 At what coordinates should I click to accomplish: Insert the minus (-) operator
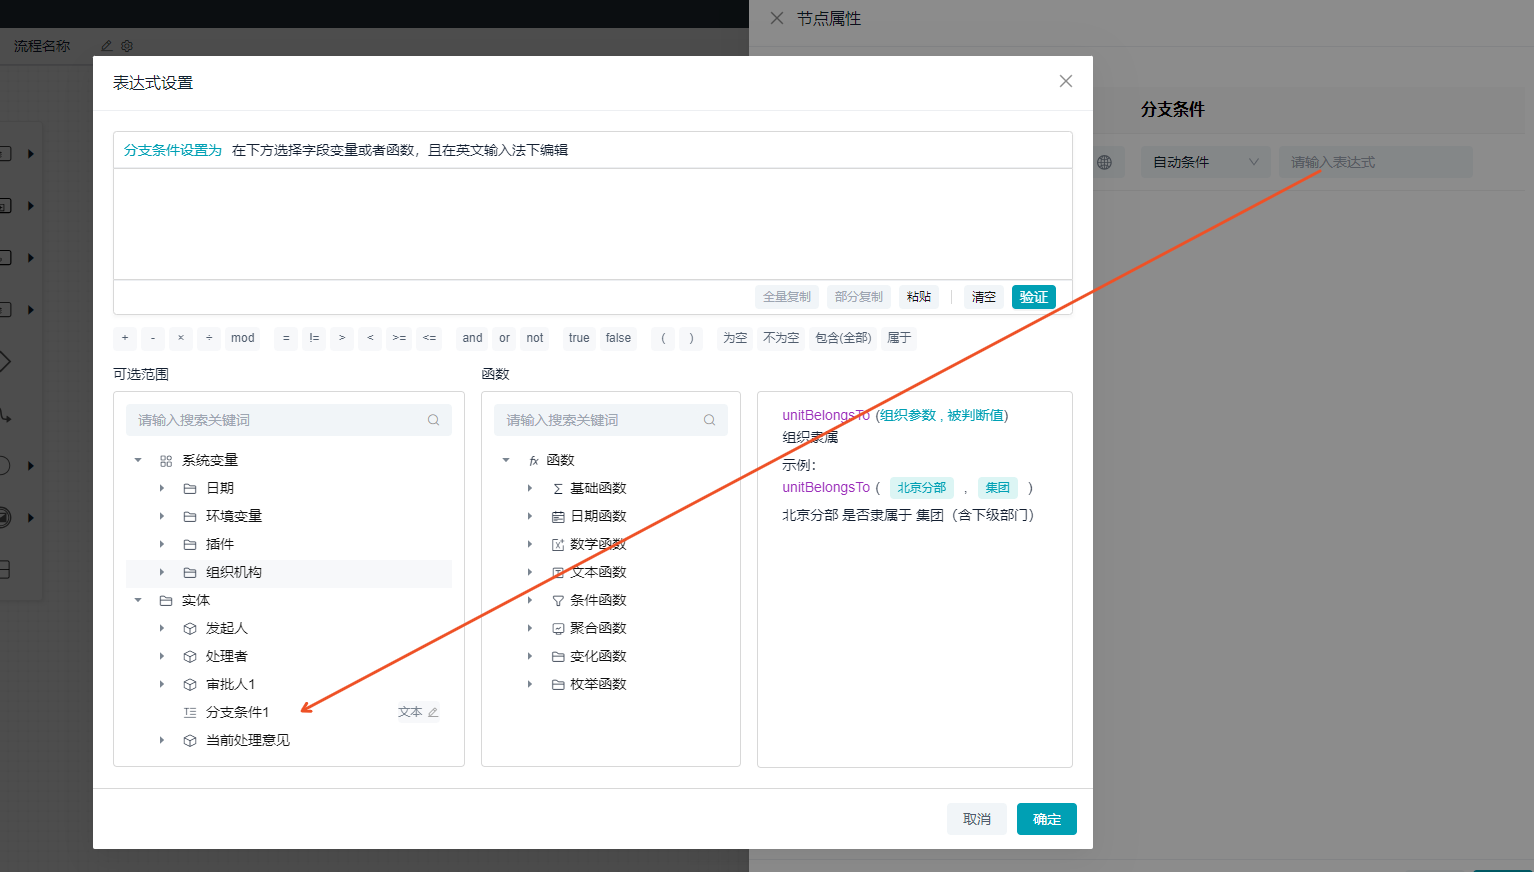[153, 338]
